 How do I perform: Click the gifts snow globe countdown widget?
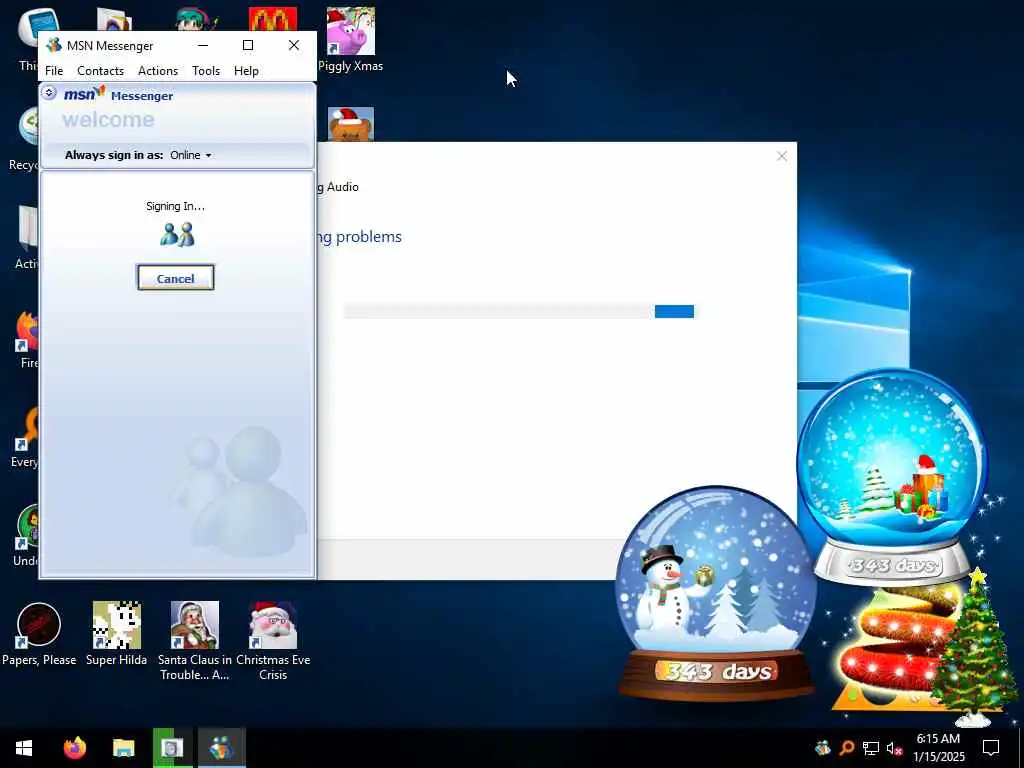893,477
